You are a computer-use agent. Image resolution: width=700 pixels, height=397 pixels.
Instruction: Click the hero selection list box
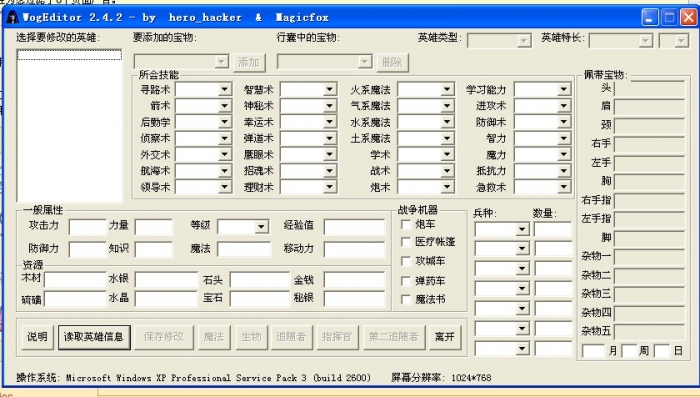[x=70, y=125]
